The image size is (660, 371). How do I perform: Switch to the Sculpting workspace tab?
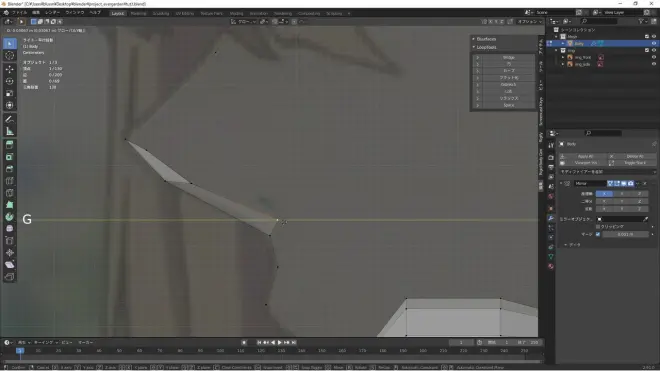click(161, 13)
